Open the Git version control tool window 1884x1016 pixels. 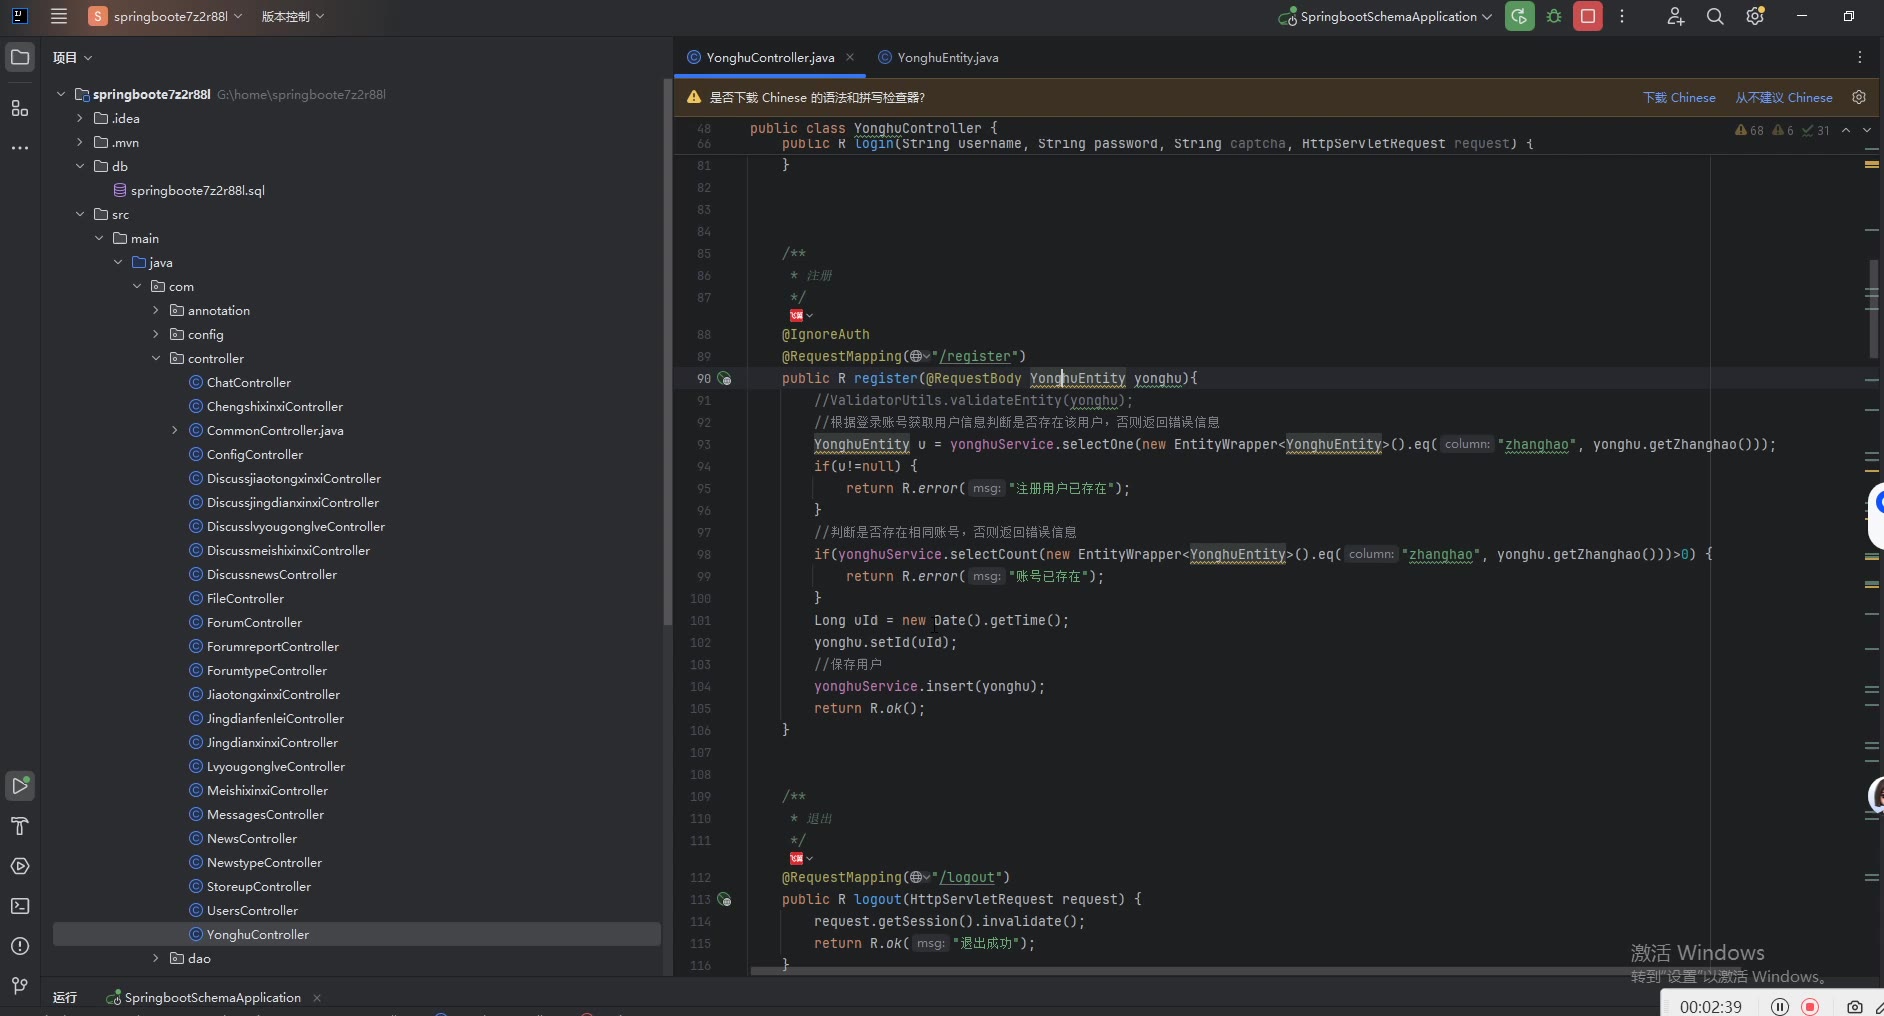[20, 986]
